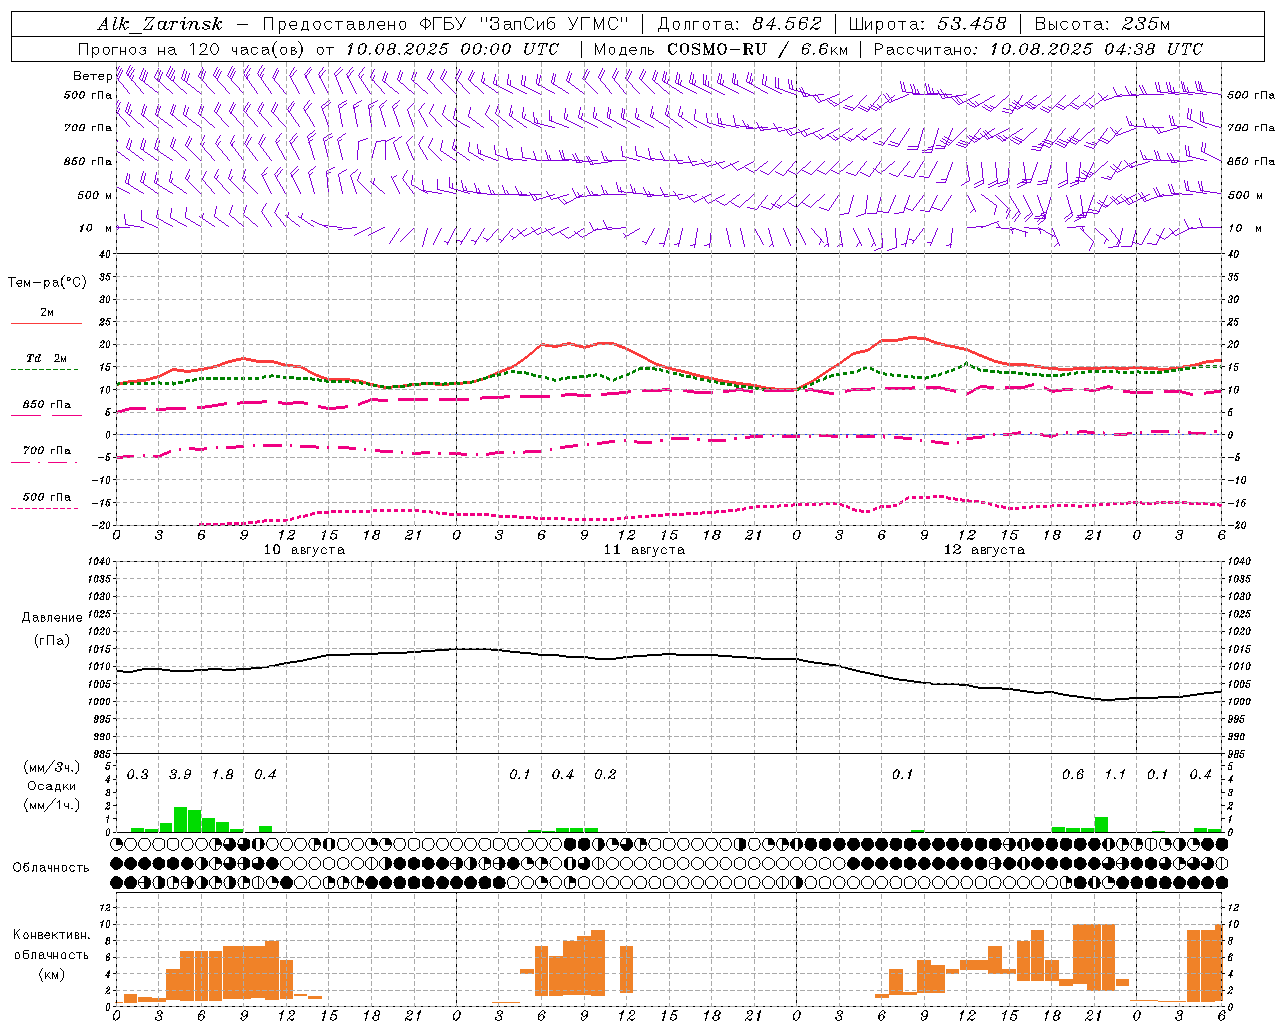Select the 1.8 precipitation amount value

pos(222,774)
